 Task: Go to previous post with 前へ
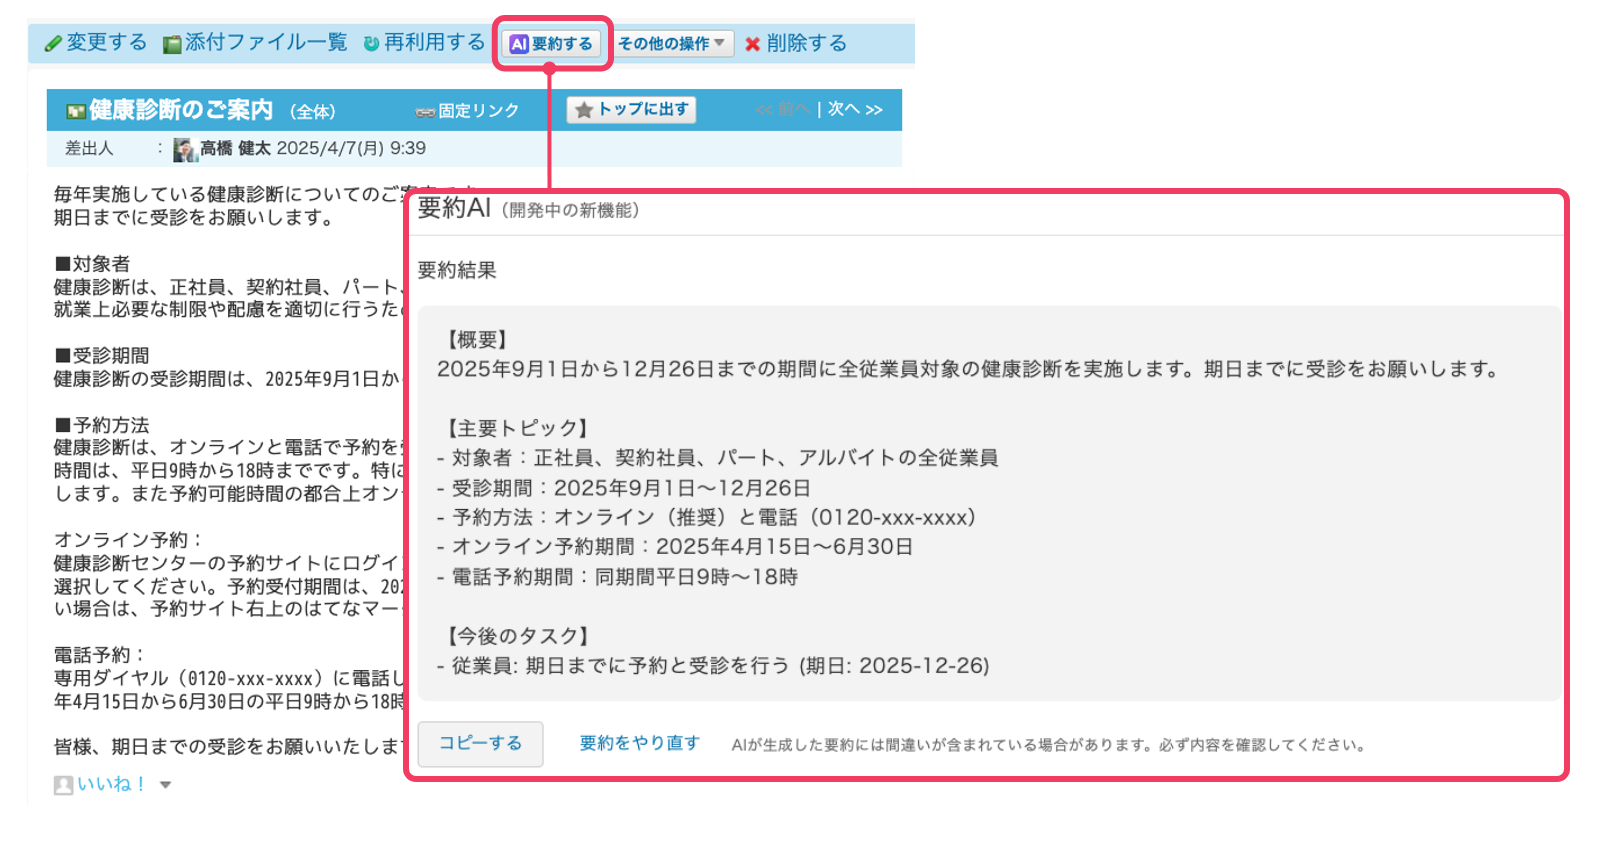click(783, 110)
